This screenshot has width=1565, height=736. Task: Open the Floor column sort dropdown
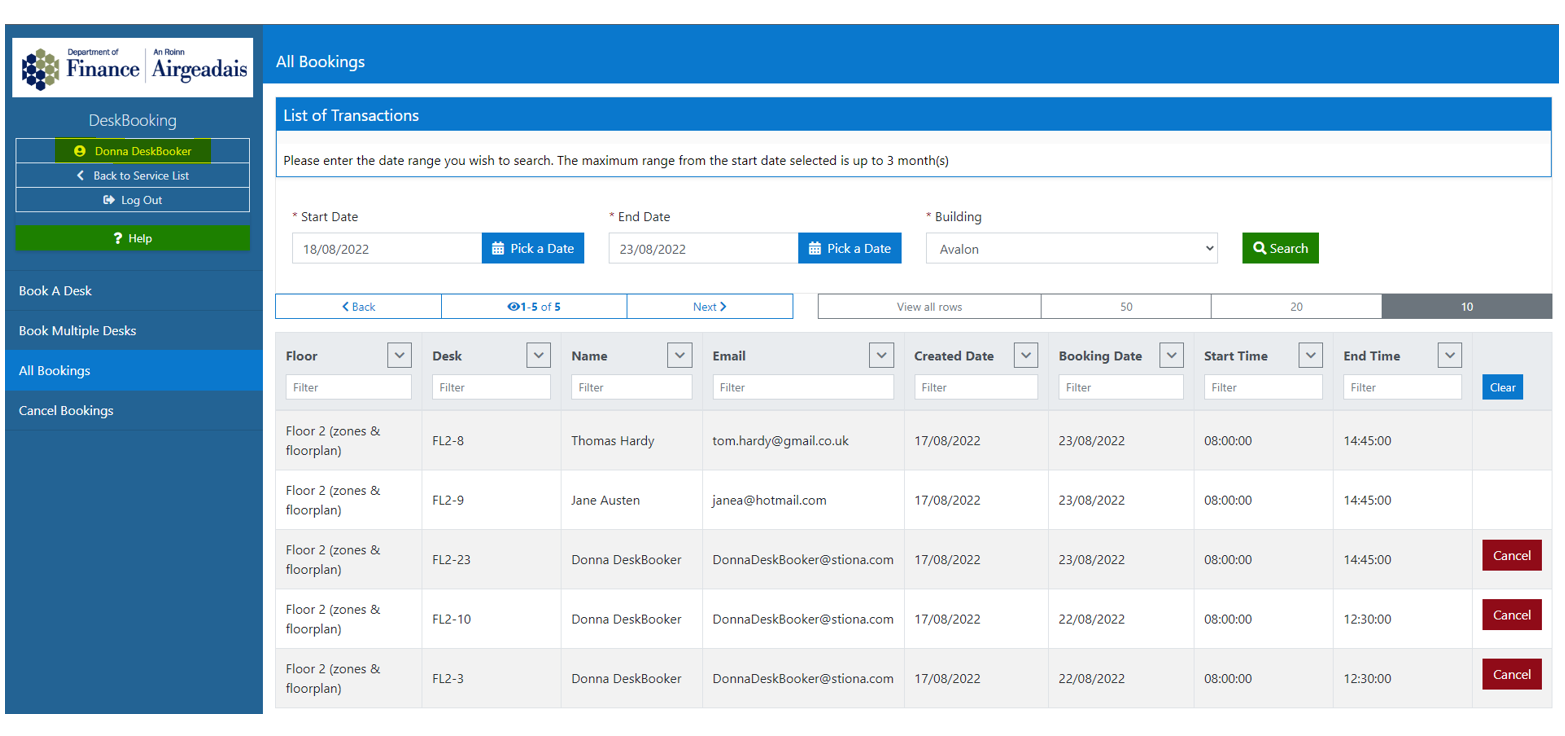tap(399, 355)
